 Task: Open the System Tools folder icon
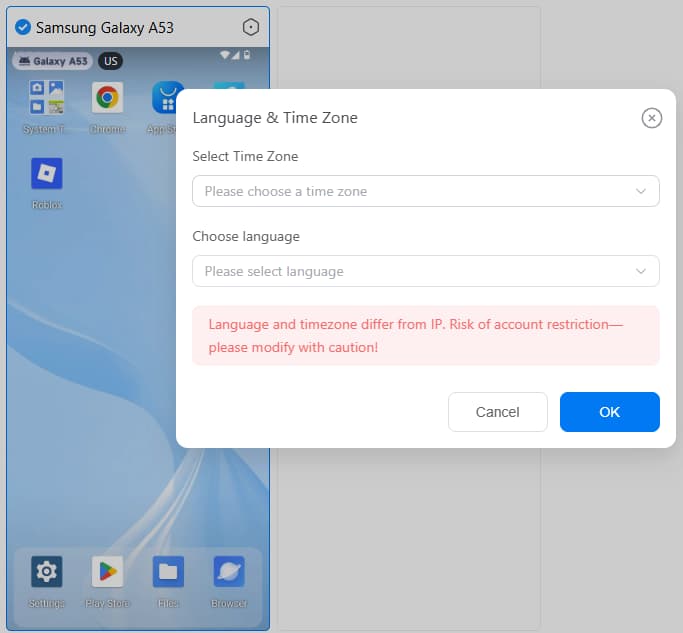click(47, 98)
